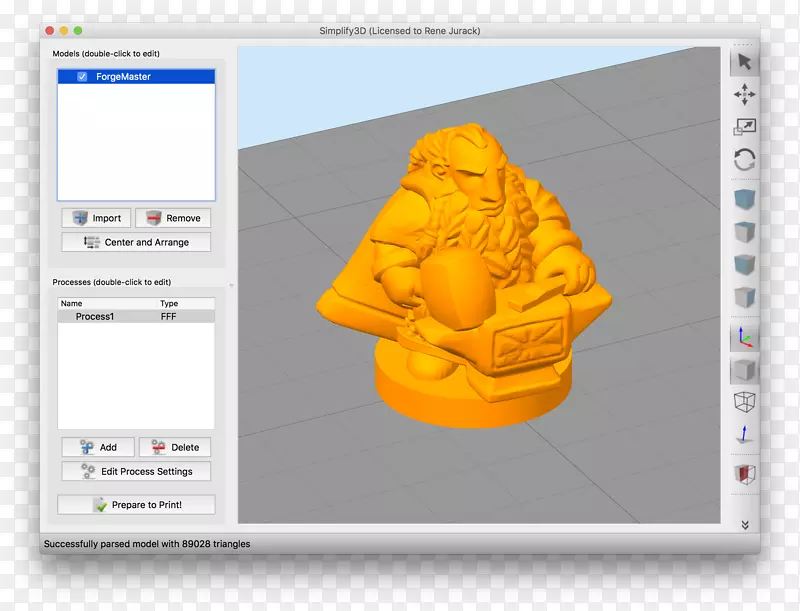This screenshot has width=800, height=611.
Task: Click the Import model button
Action: pyautogui.click(x=96, y=218)
